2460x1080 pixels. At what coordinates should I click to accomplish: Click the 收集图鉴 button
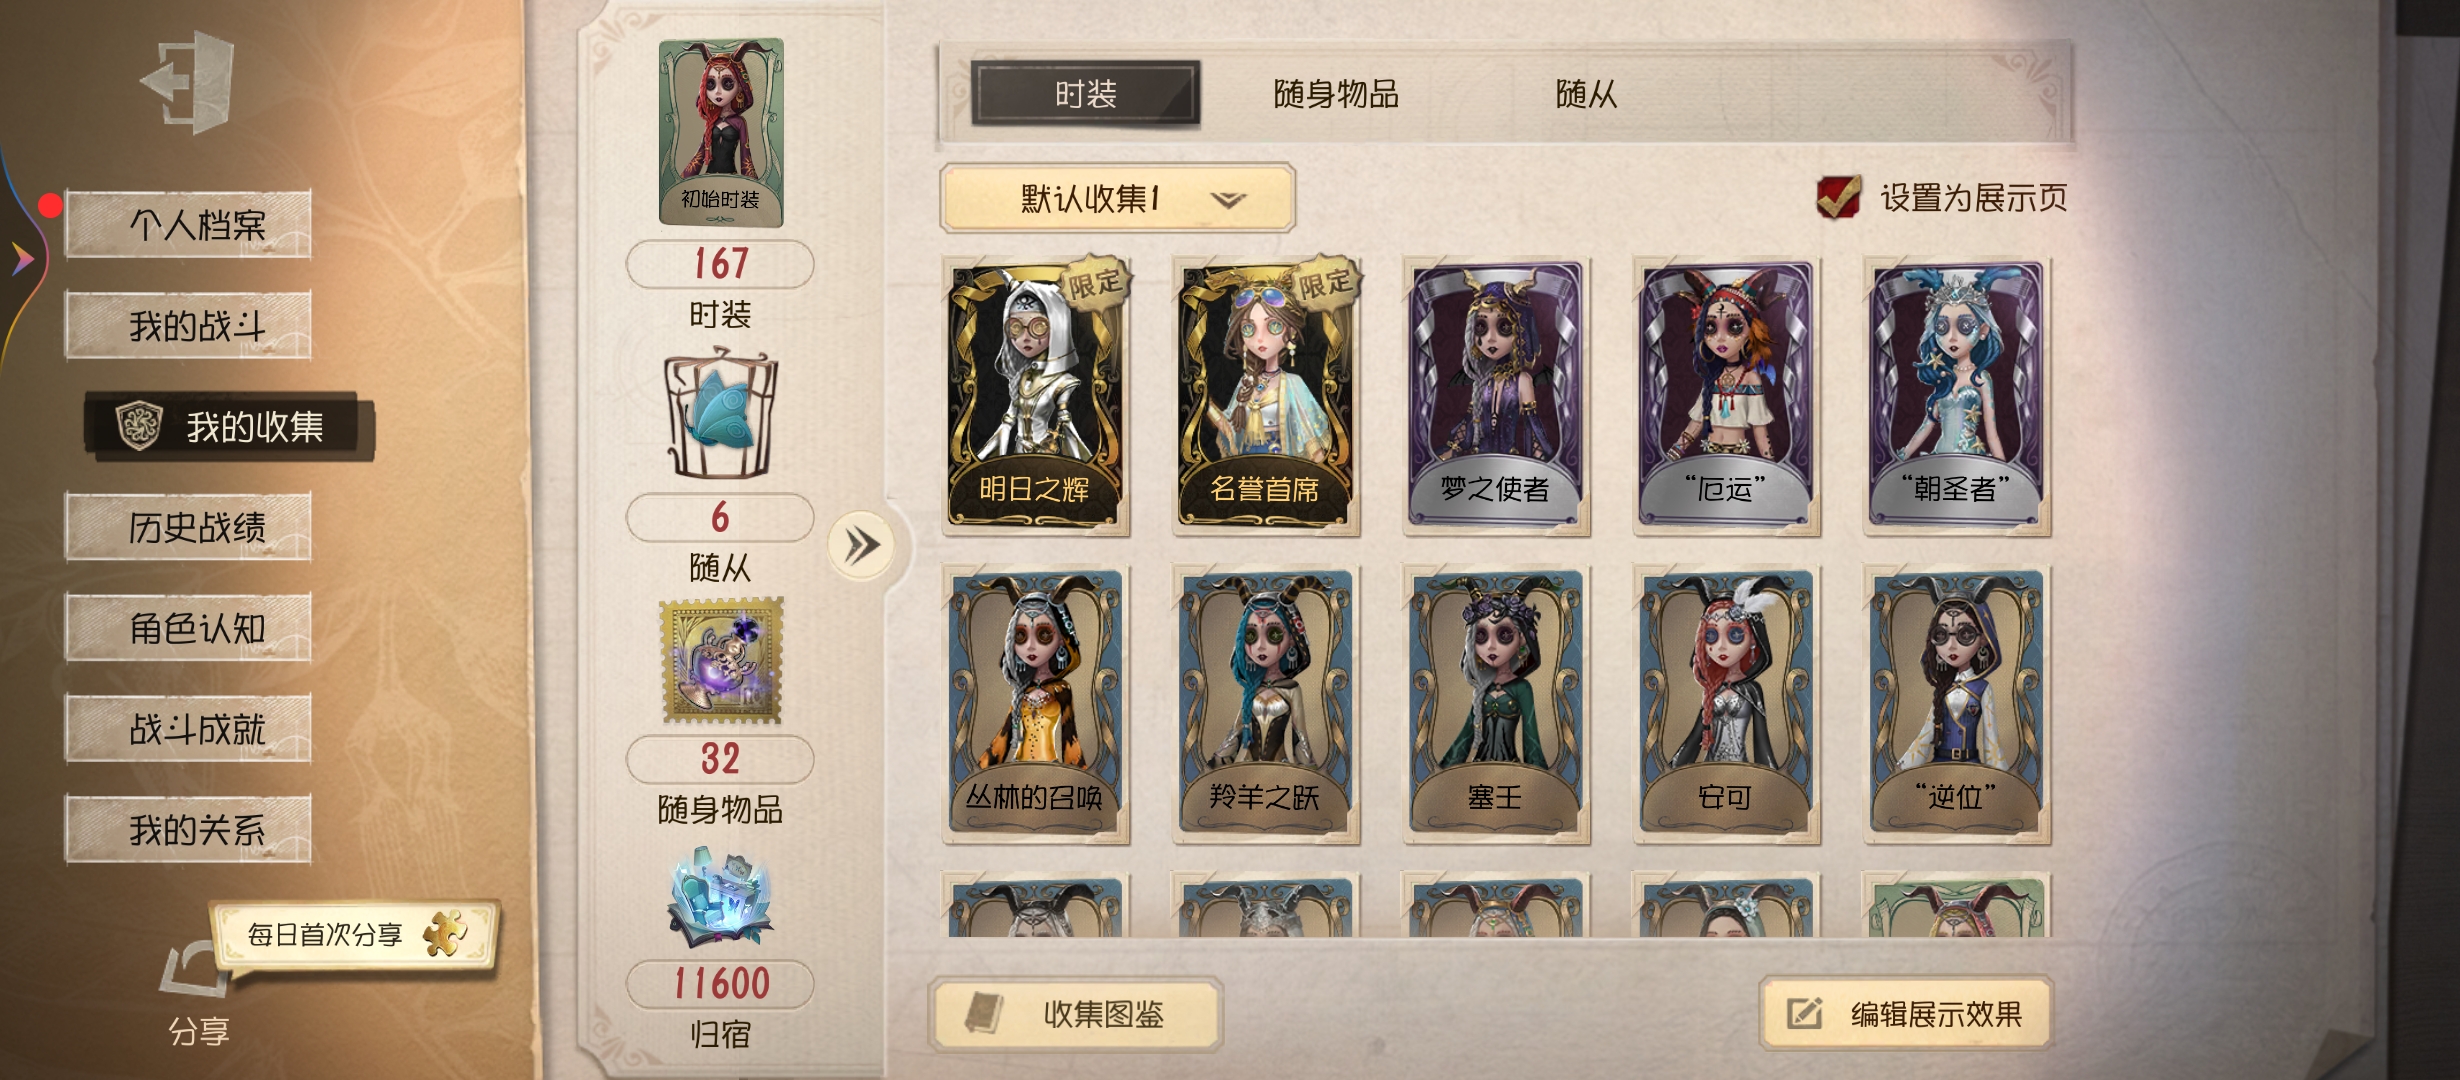coord(1075,1014)
